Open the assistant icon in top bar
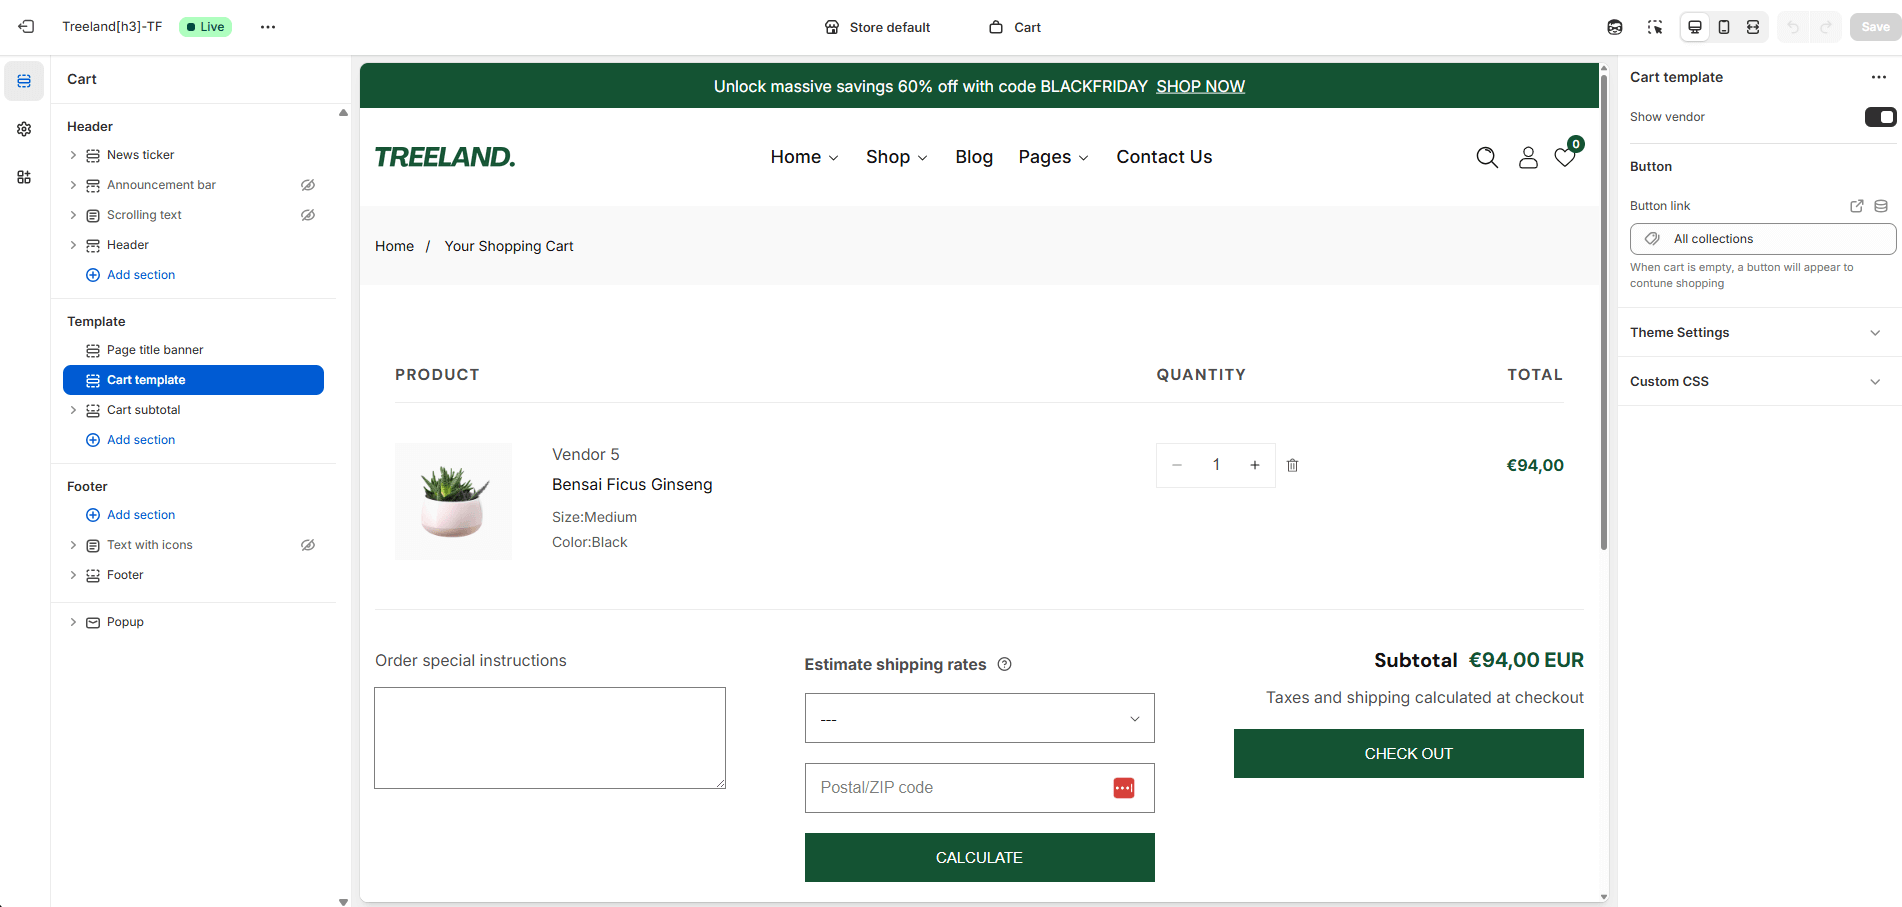Image resolution: width=1902 pixels, height=907 pixels. click(1615, 27)
